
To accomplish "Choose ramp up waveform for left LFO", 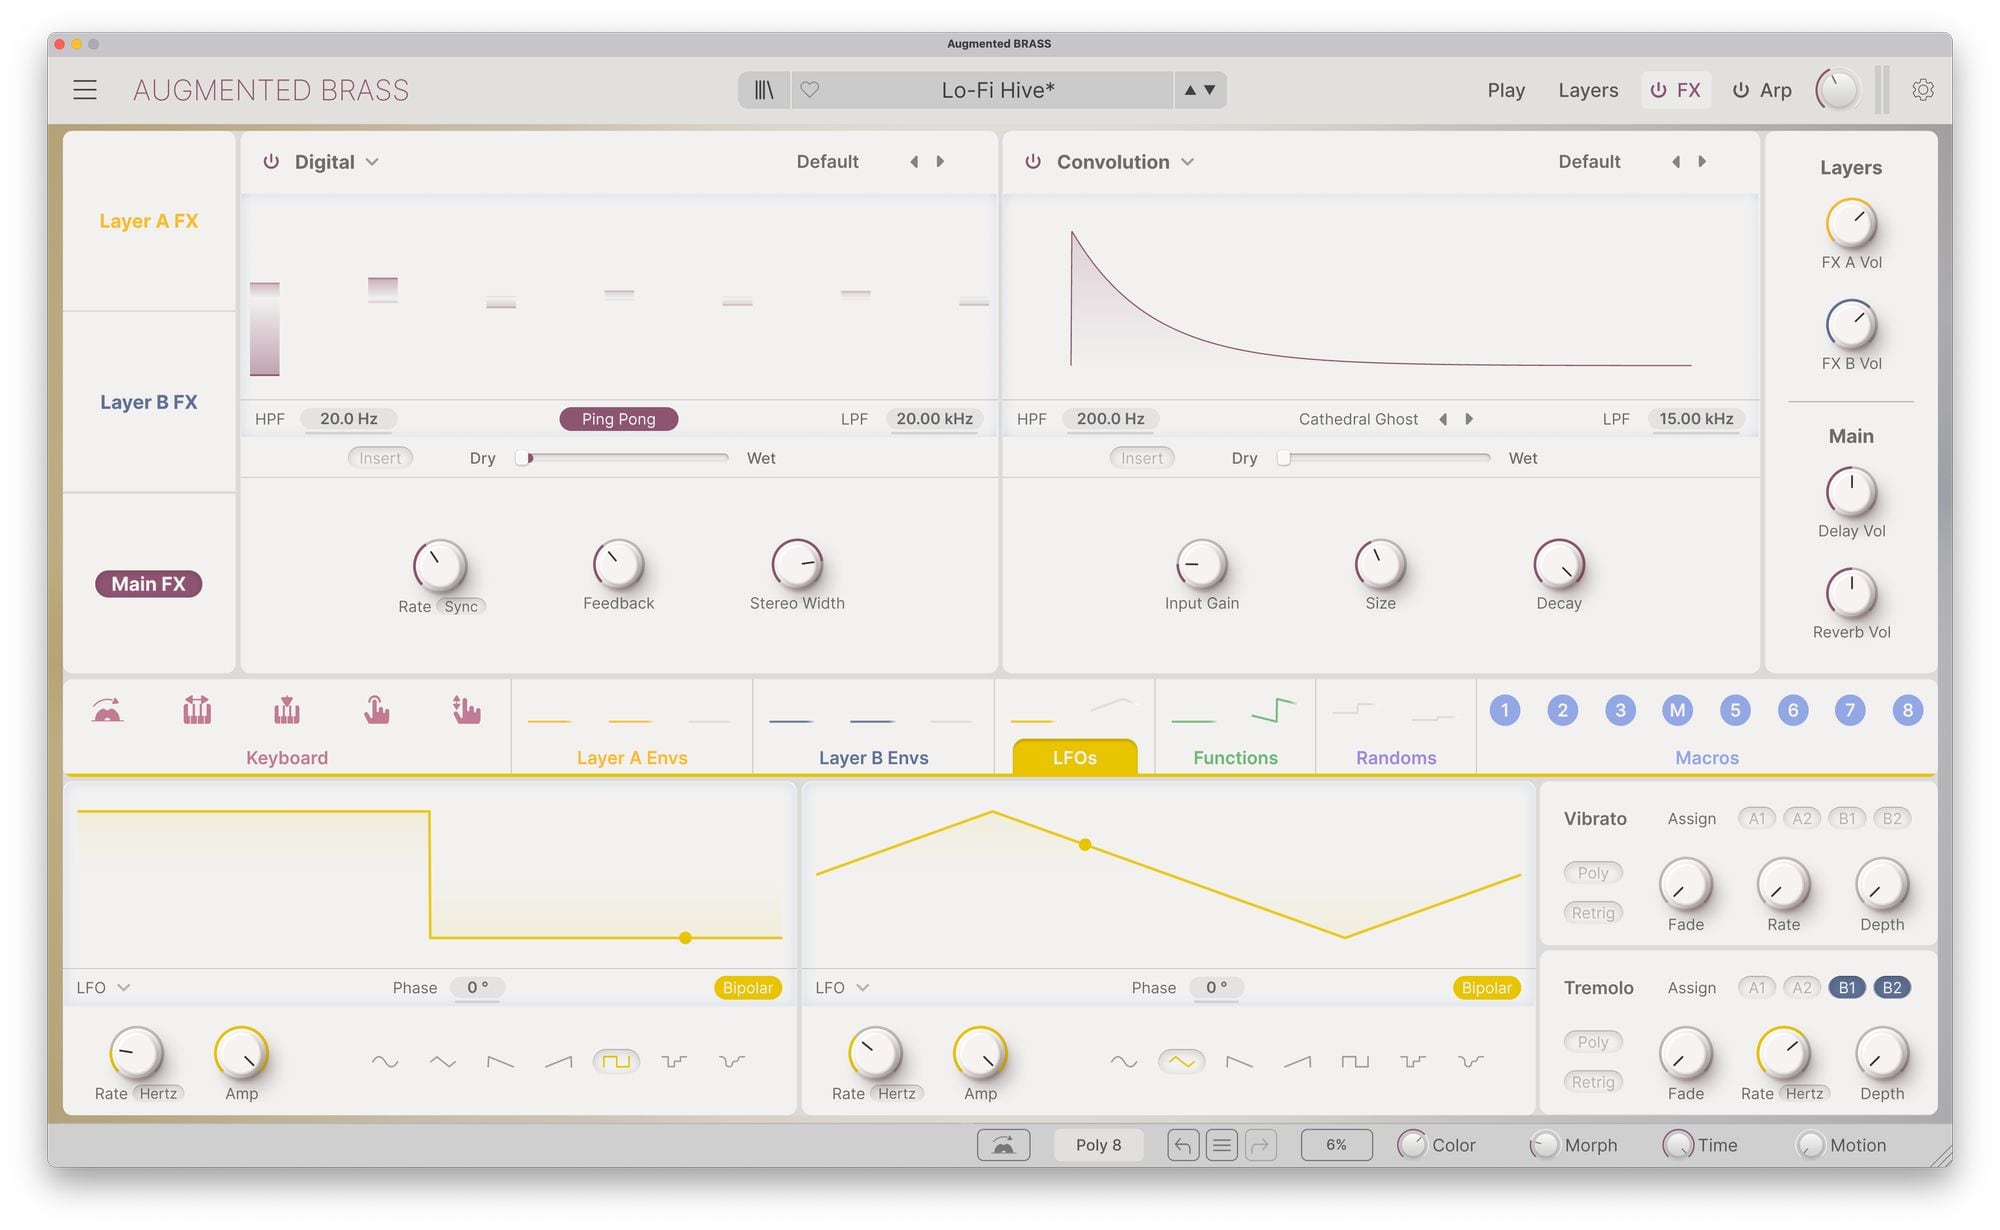I will coord(558,1062).
